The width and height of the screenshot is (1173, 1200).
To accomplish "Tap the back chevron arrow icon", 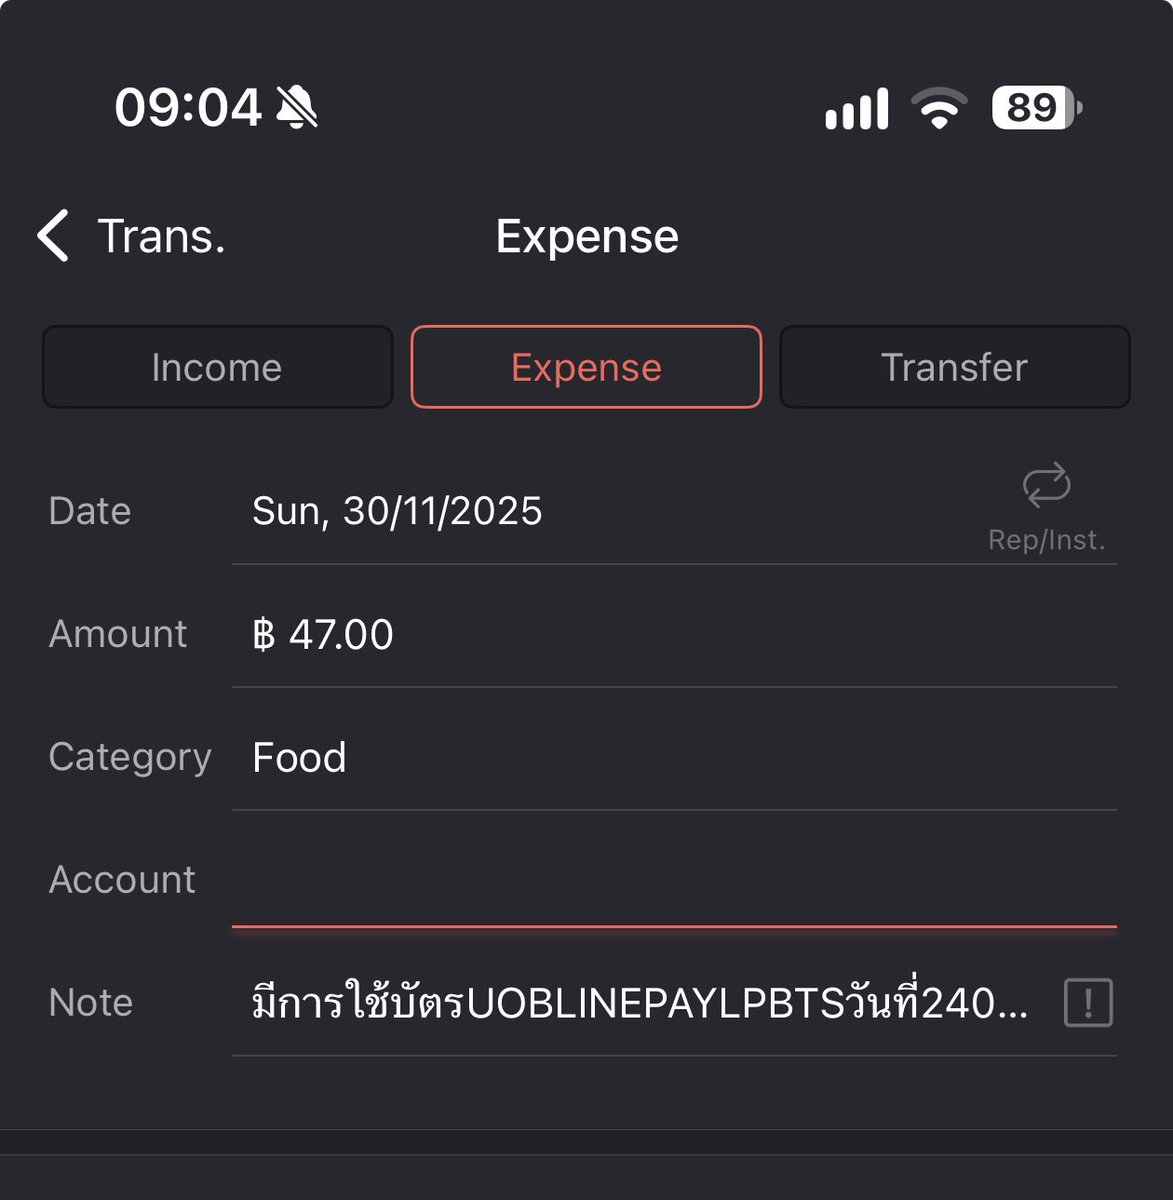I will click(x=53, y=236).
